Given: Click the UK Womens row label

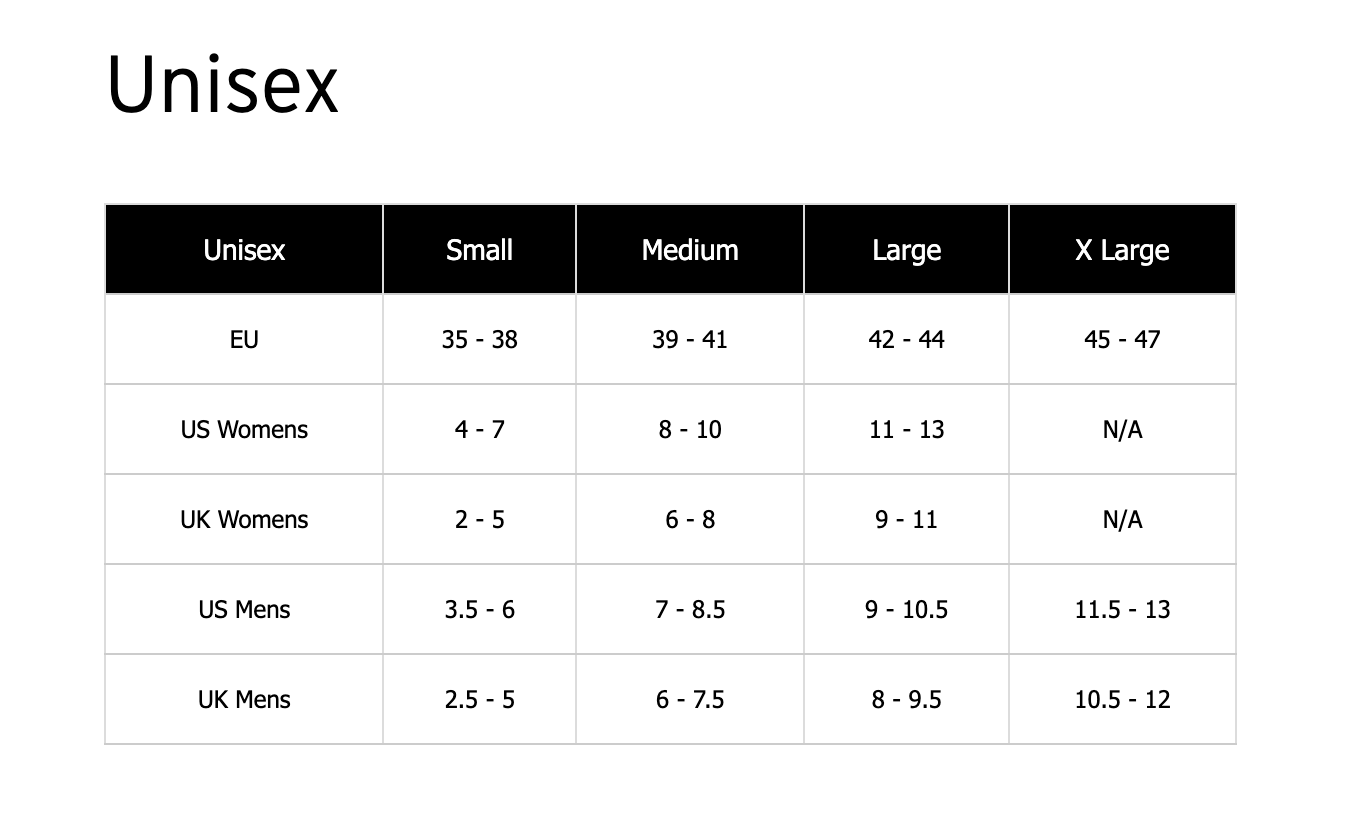Looking at the screenshot, I should pyautogui.click(x=244, y=519).
